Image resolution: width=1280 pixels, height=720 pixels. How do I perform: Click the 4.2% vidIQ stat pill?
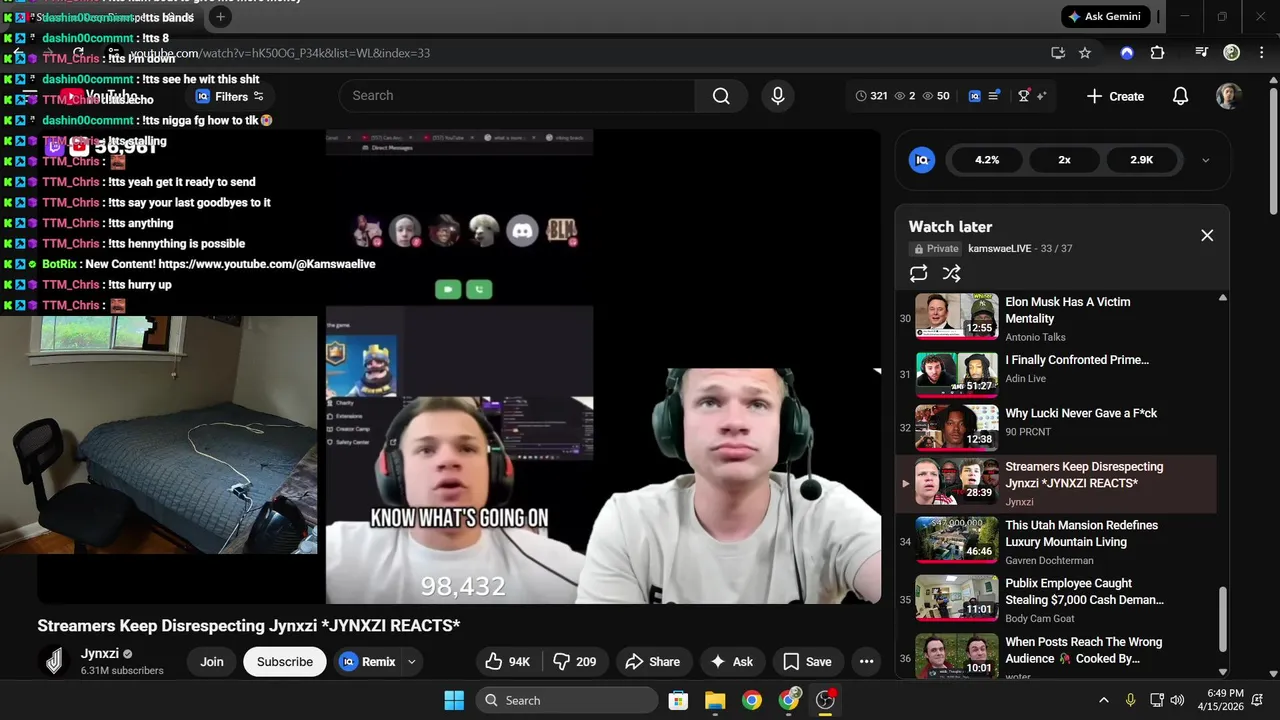tap(987, 160)
